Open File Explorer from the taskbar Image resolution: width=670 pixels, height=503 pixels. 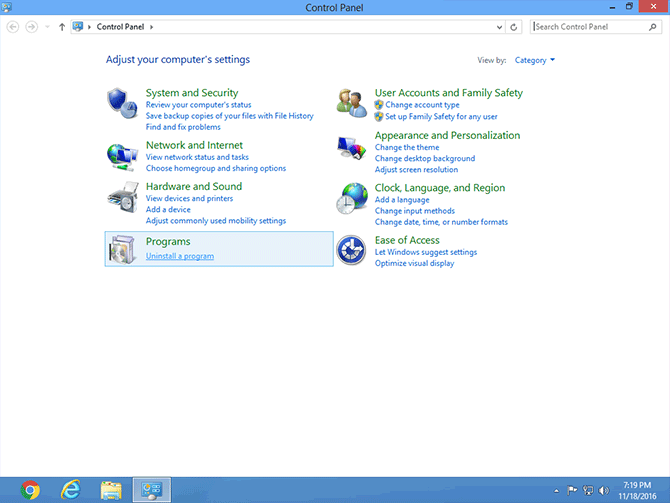point(111,490)
